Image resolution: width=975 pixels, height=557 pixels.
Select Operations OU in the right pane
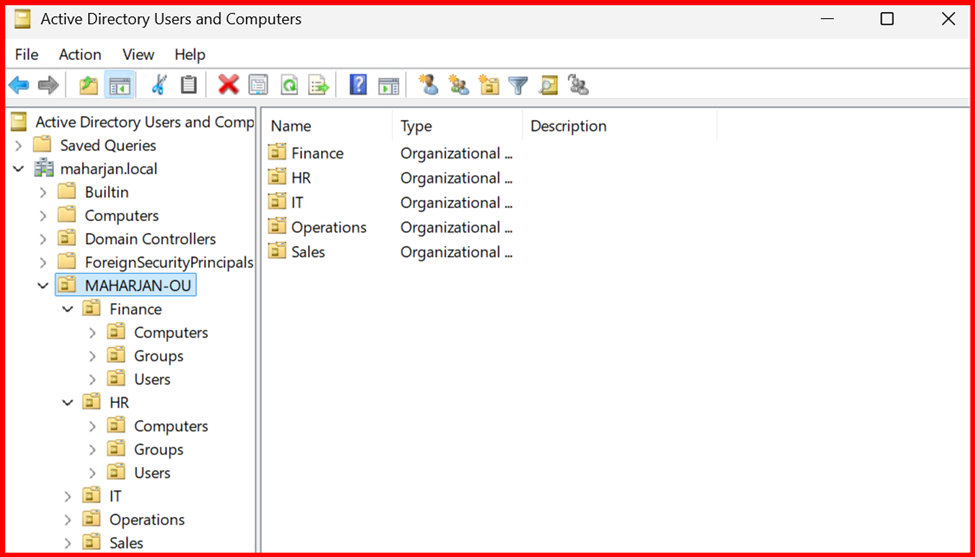click(328, 227)
